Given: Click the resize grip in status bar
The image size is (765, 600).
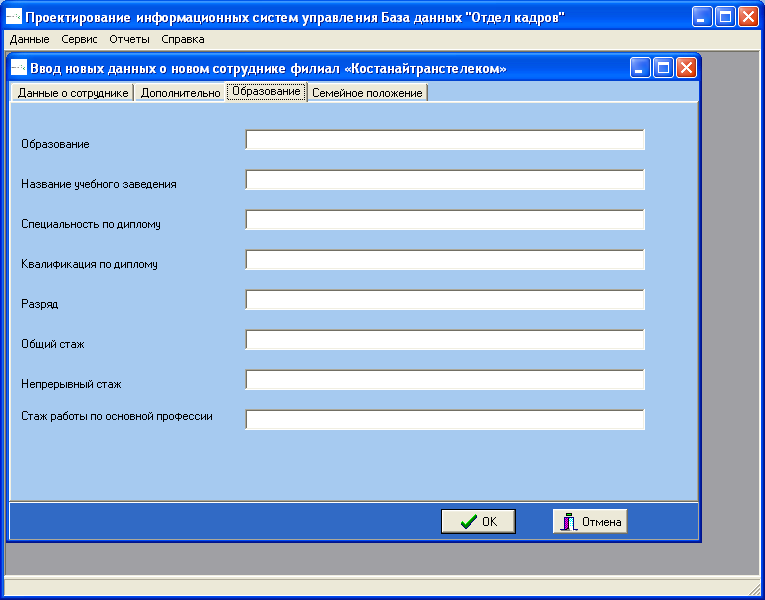Looking at the screenshot, I should point(754,589).
